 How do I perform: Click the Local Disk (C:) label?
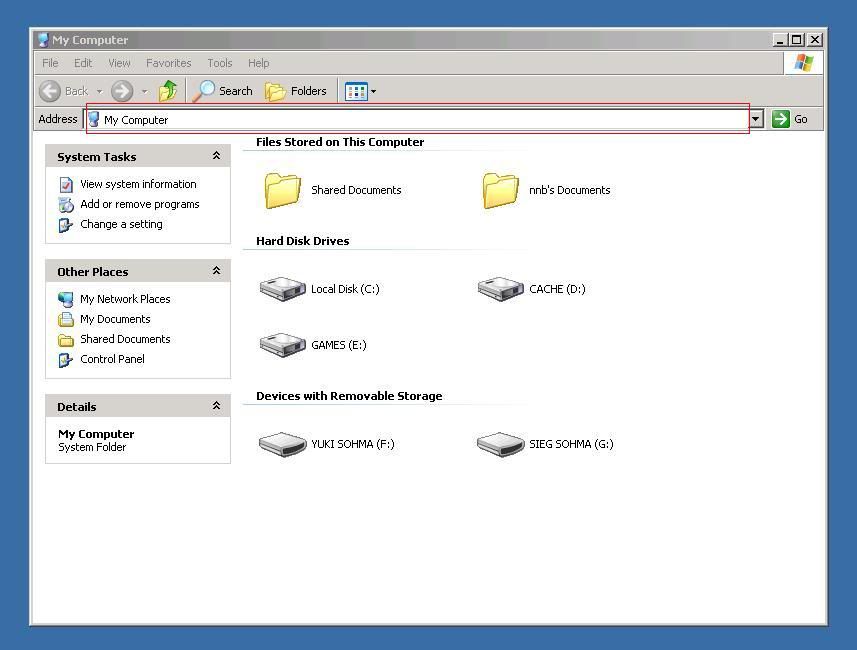click(345, 289)
